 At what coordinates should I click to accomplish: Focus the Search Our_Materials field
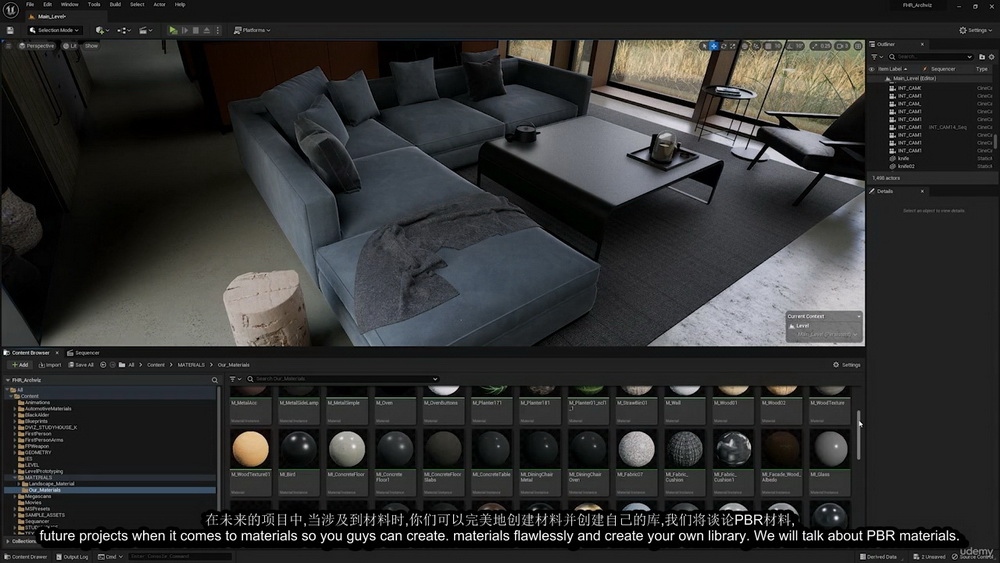pos(342,379)
